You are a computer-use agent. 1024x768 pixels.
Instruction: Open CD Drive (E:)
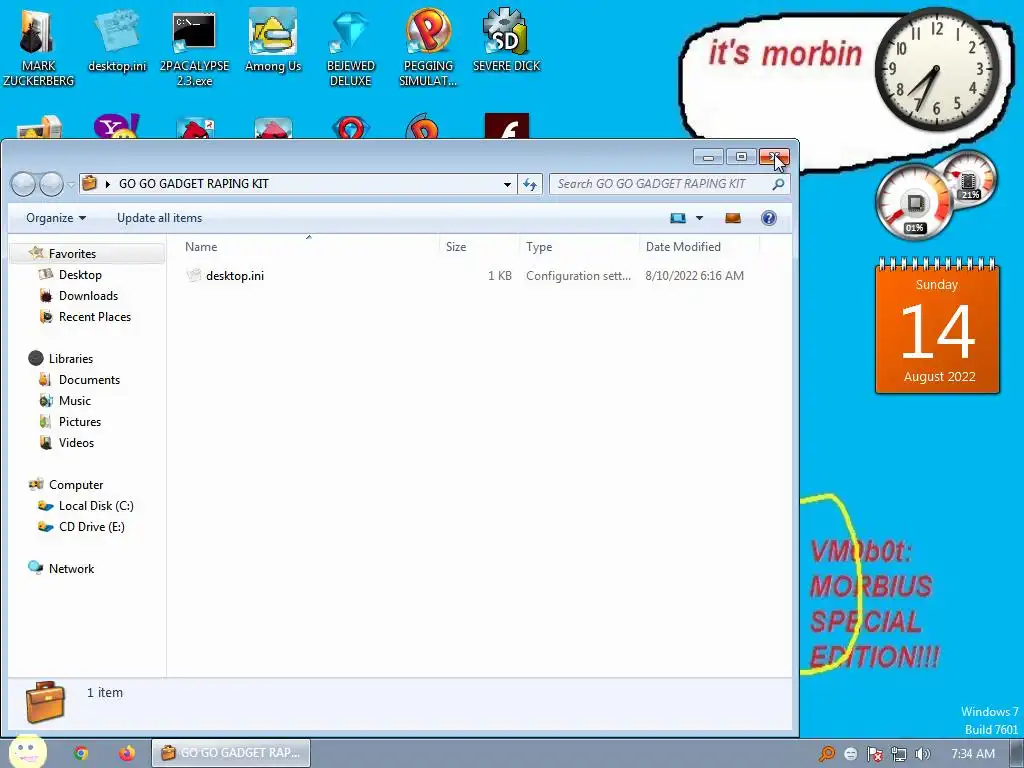coord(91,526)
